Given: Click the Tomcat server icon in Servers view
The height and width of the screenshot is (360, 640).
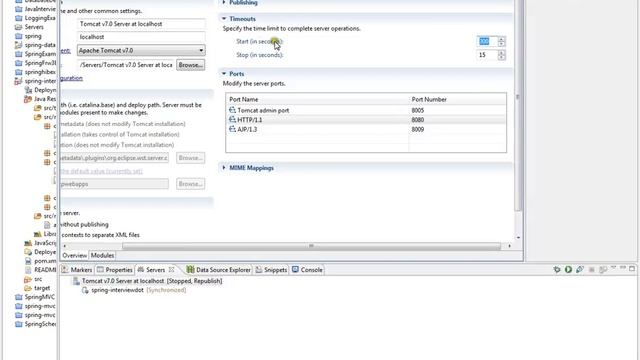Looking at the screenshot, I should pyautogui.click(x=76, y=281).
